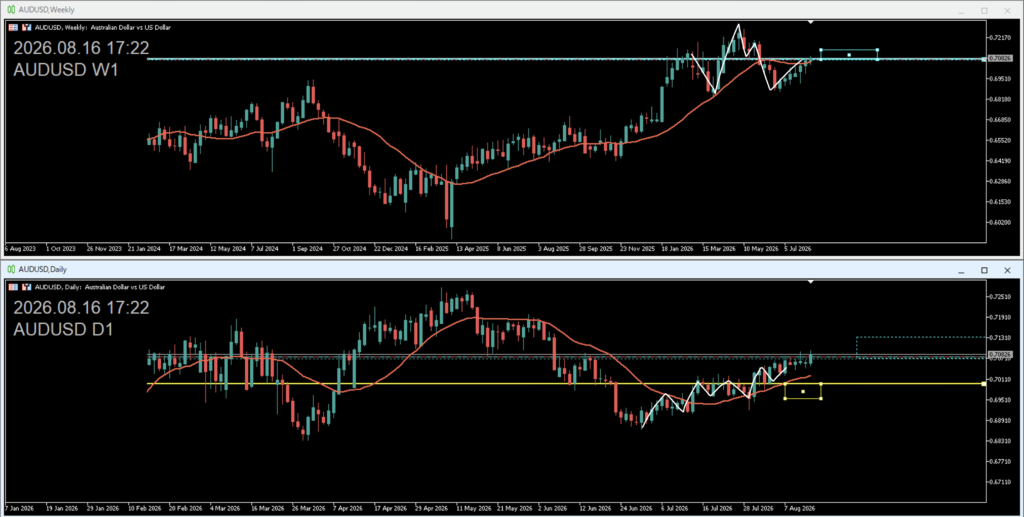The width and height of the screenshot is (1024, 517).
Task: Click the '5 Jul 2026' date on Weekly time axis
Action: point(798,249)
